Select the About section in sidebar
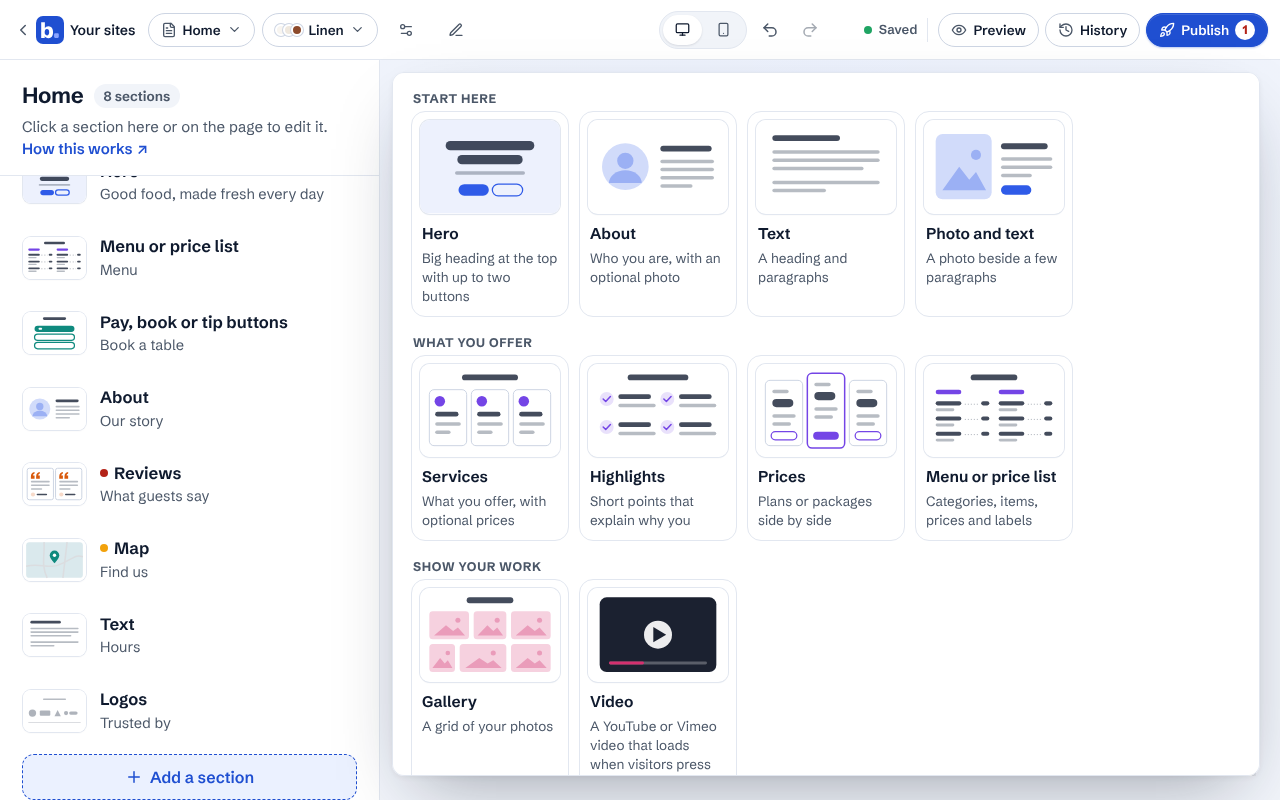 coord(190,408)
